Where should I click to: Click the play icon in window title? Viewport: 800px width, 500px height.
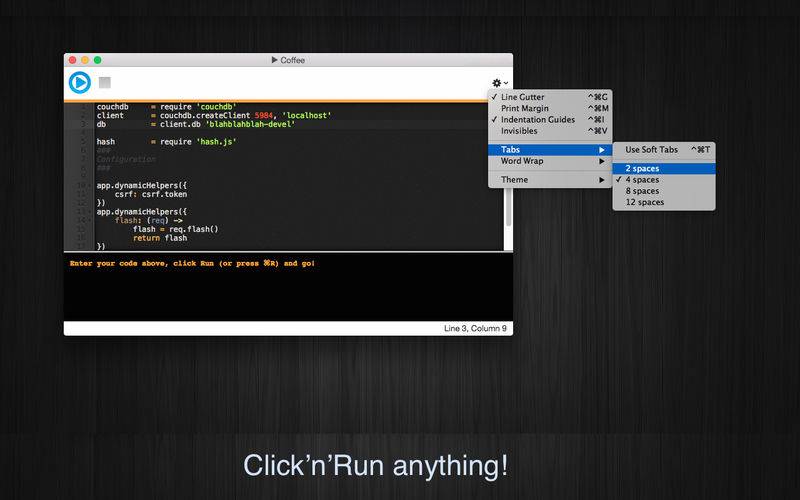point(275,60)
